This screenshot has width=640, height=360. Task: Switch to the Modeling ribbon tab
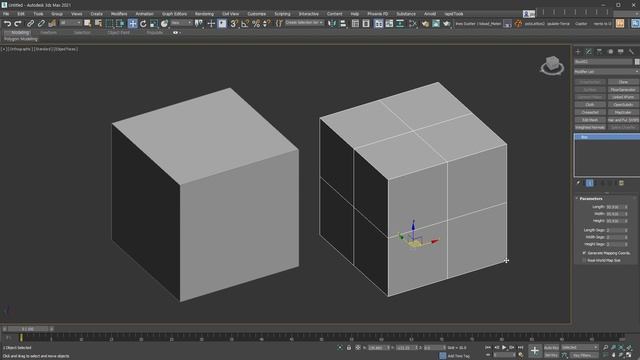click(x=20, y=33)
